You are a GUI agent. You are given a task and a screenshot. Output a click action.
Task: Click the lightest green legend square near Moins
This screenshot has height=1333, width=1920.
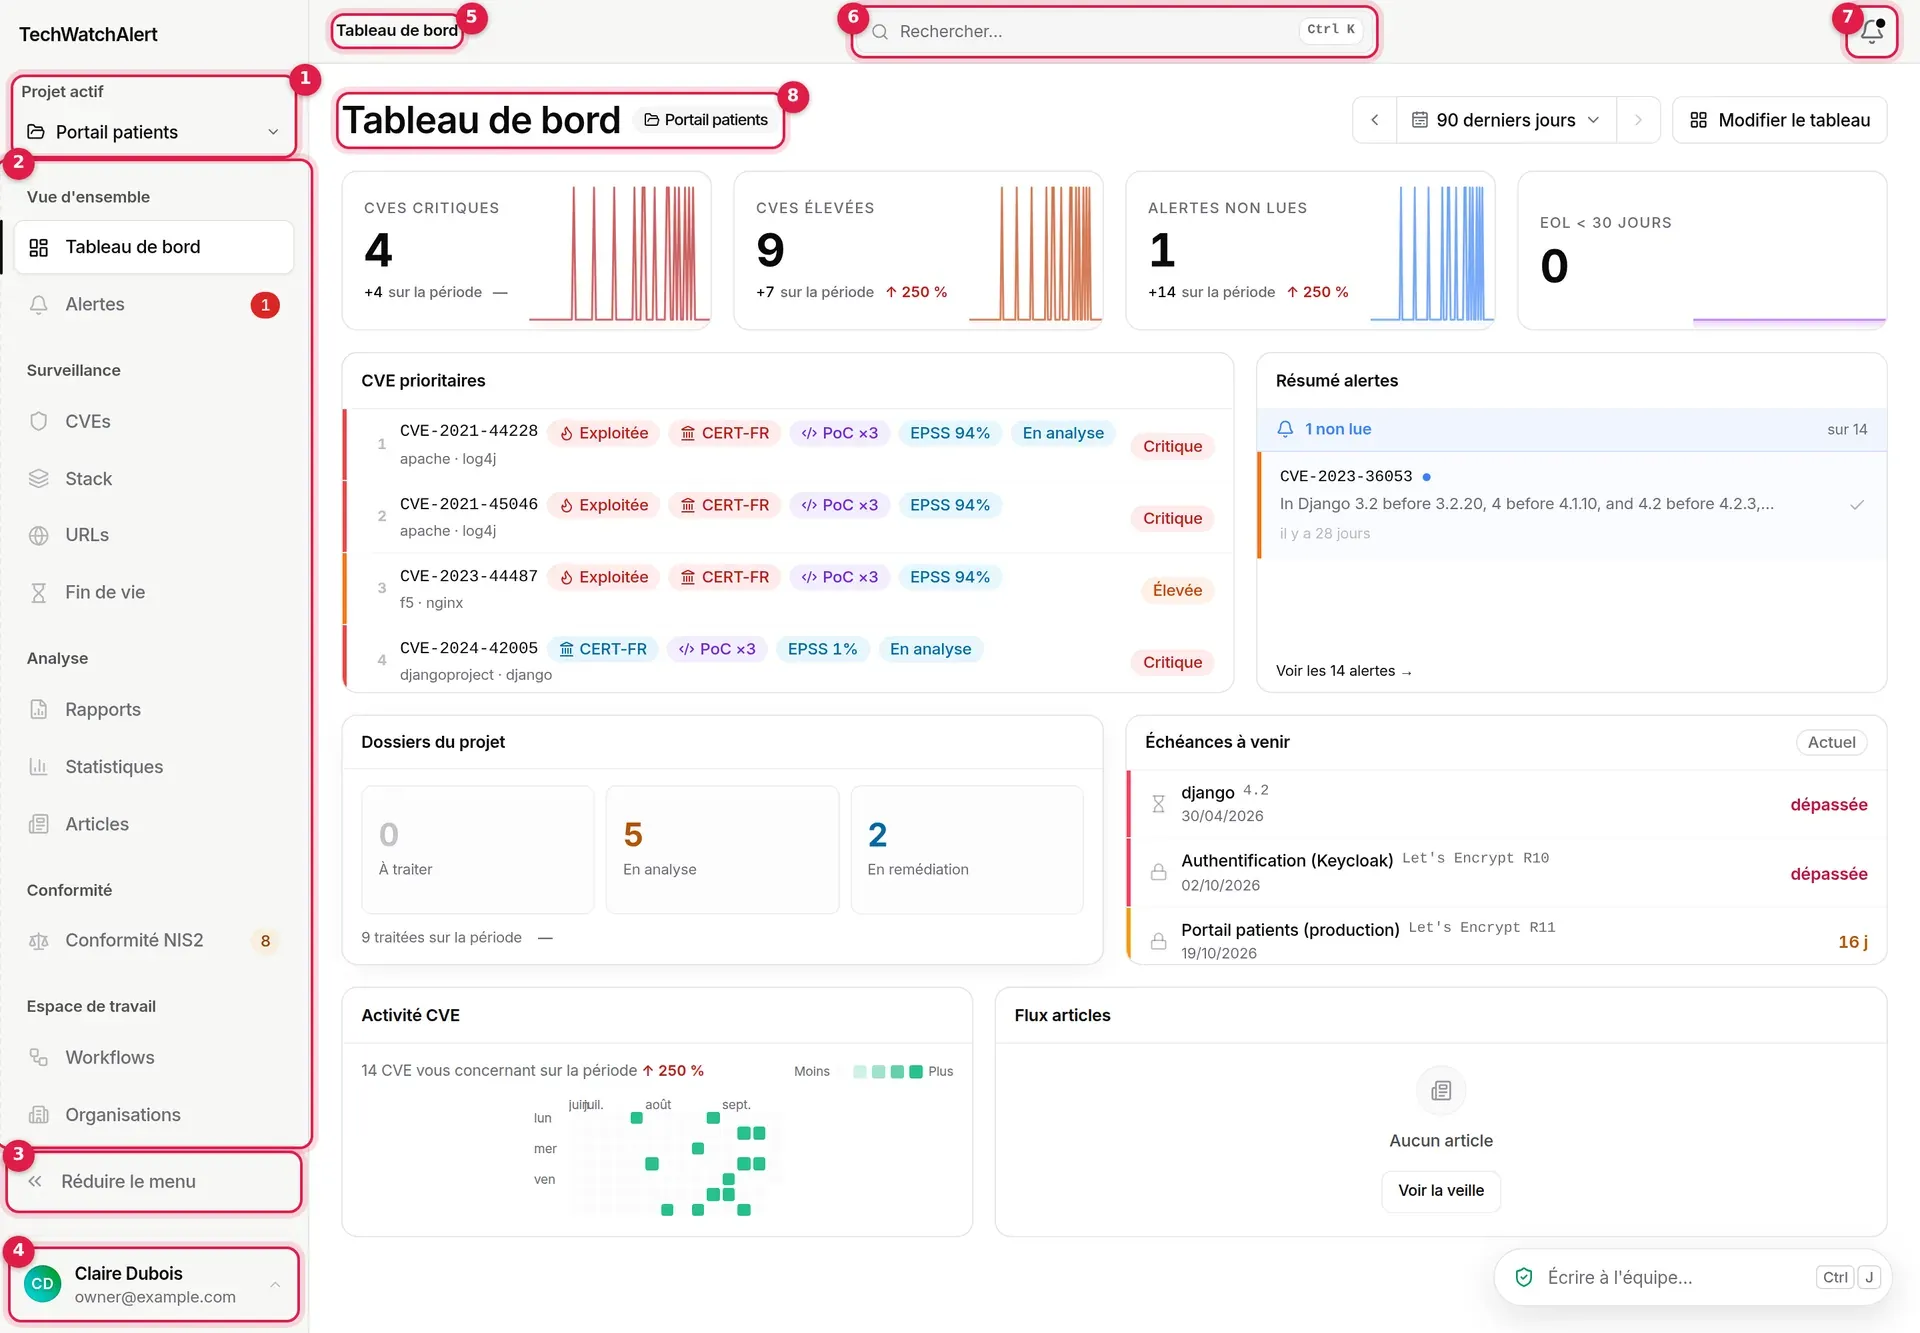click(x=859, y=1072)
